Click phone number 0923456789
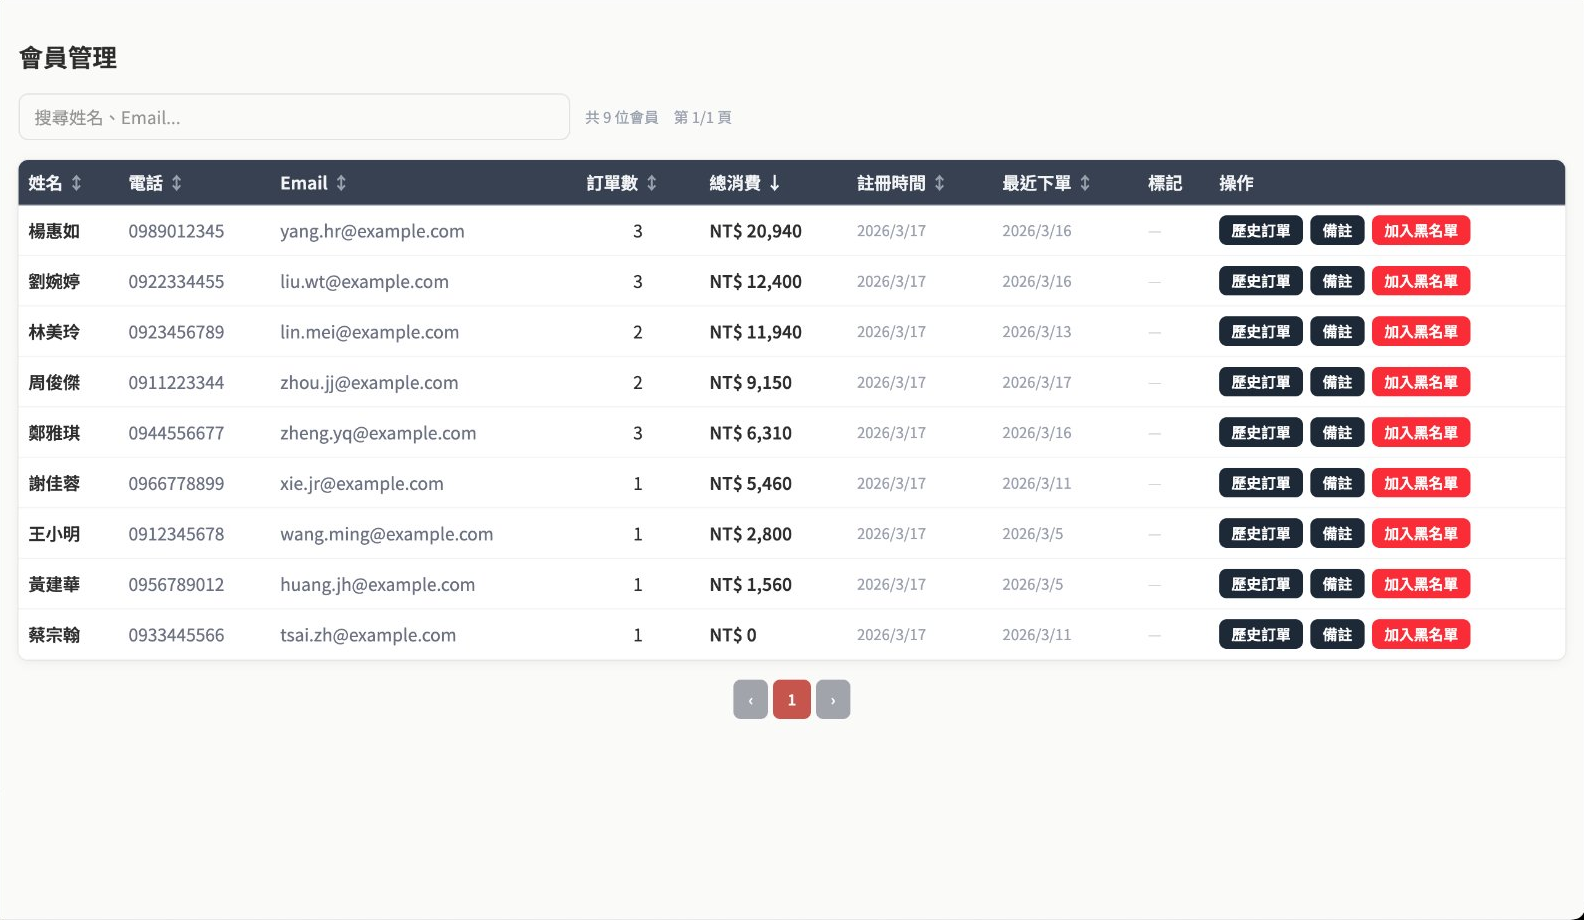The height and width of the screenshot is (920, 1584). [x=176, y=332]
